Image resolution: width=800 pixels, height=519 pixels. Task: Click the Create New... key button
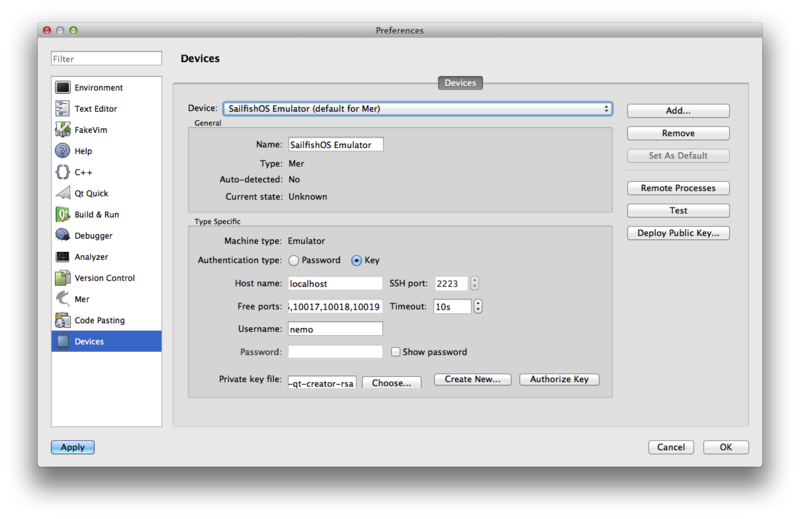(x=472, y=379)
